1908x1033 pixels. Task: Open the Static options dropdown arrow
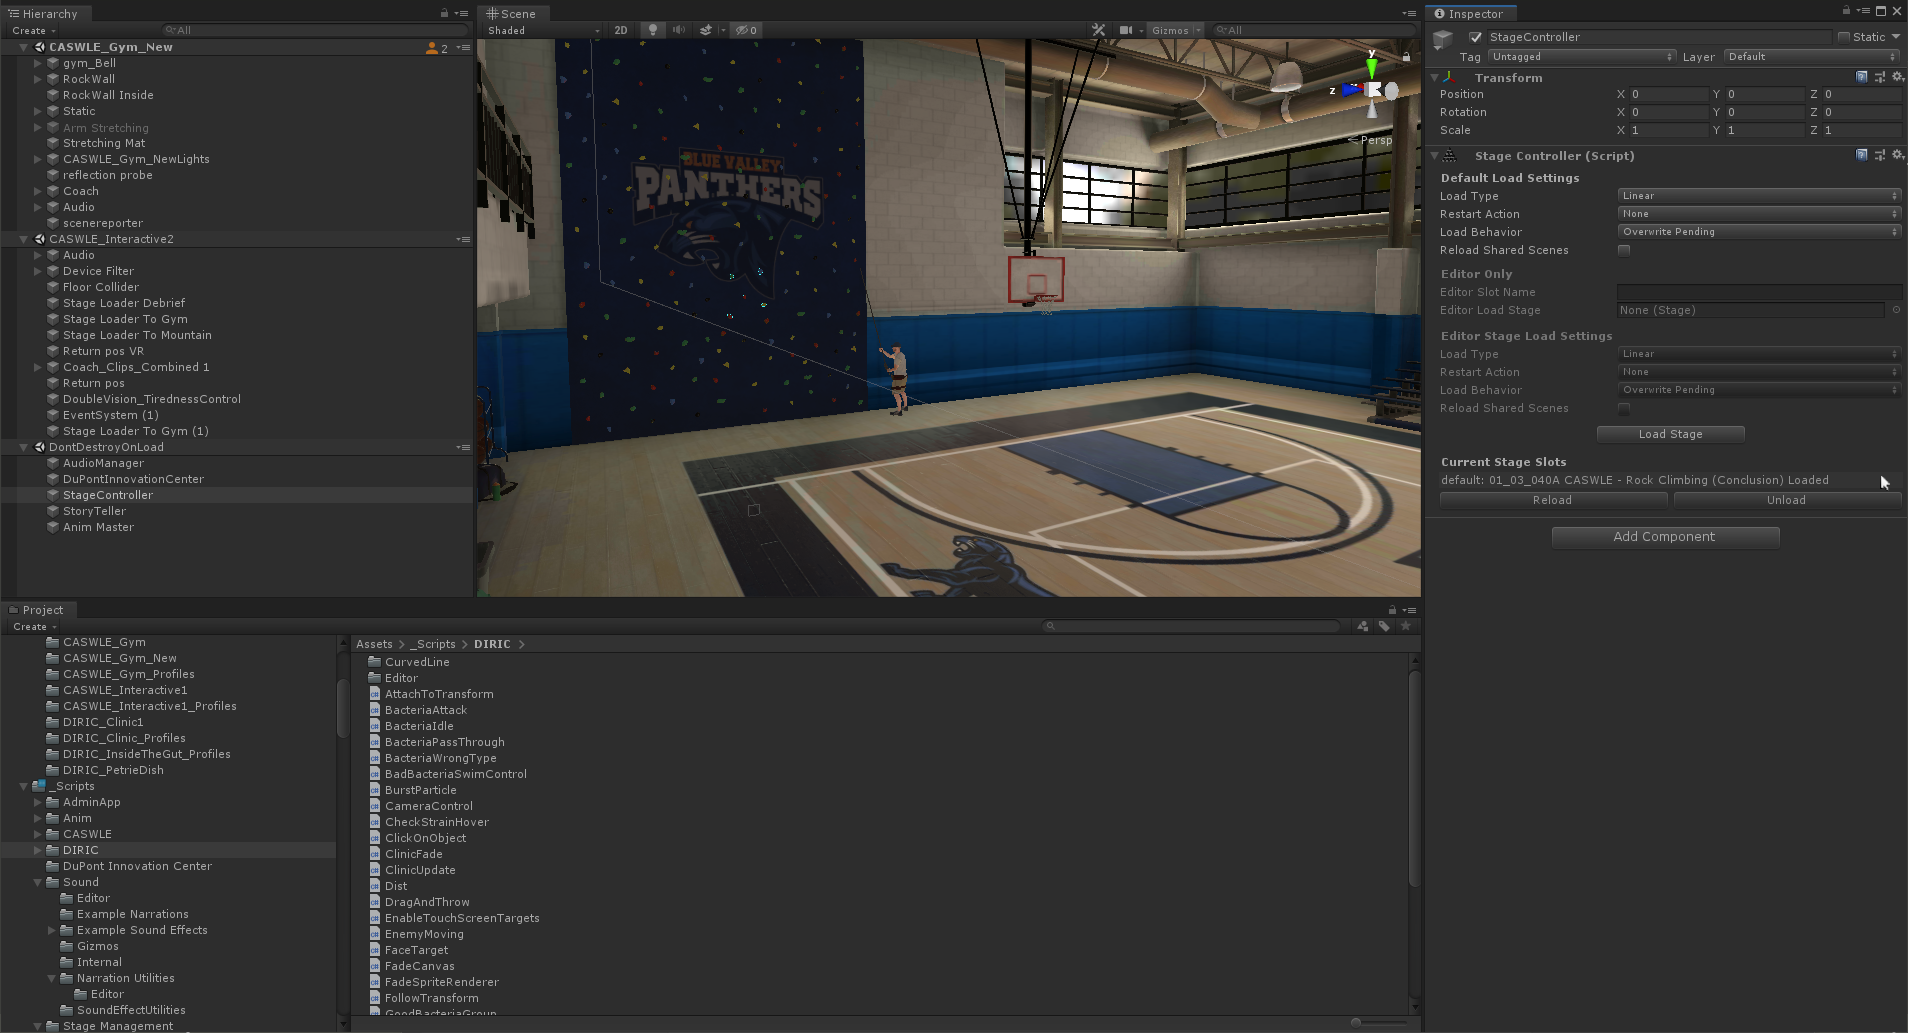tap(1896, 37)
